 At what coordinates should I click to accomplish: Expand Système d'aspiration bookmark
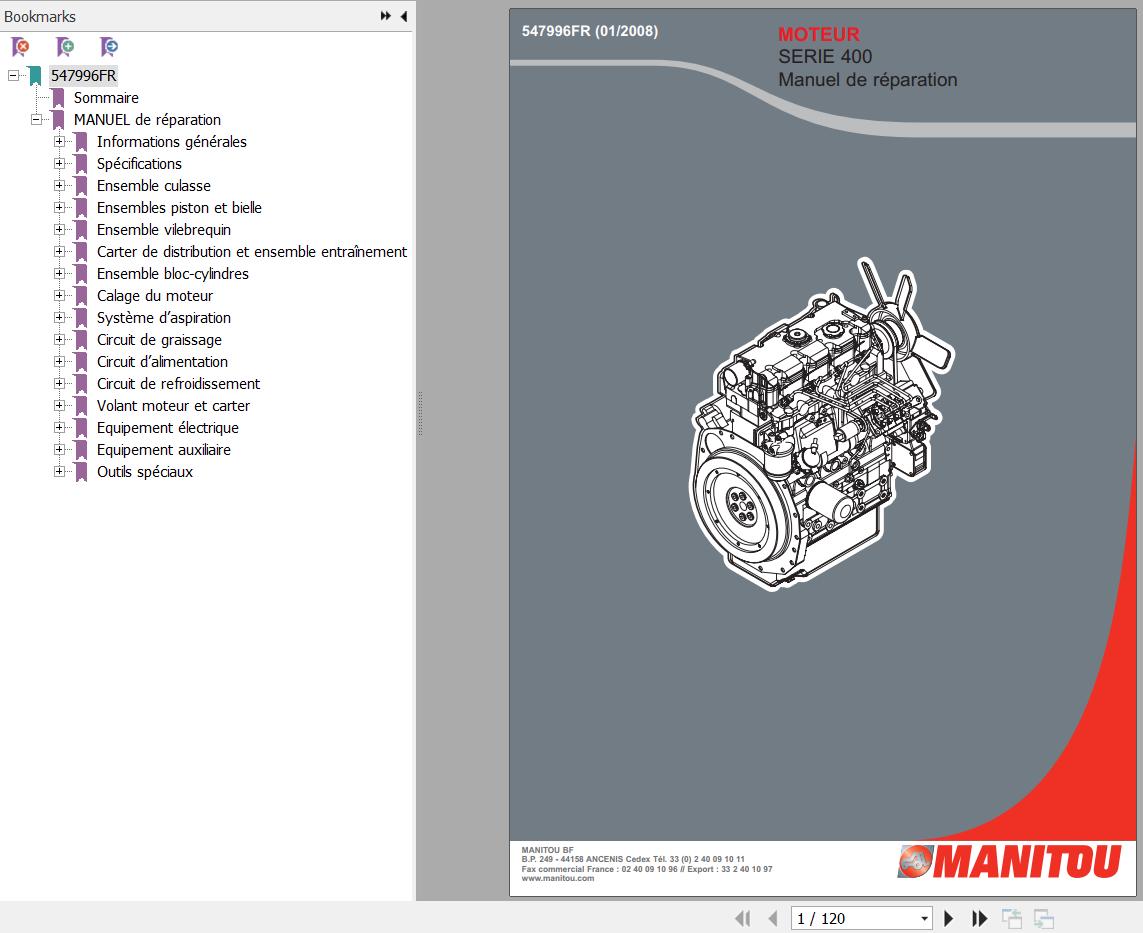59,318
